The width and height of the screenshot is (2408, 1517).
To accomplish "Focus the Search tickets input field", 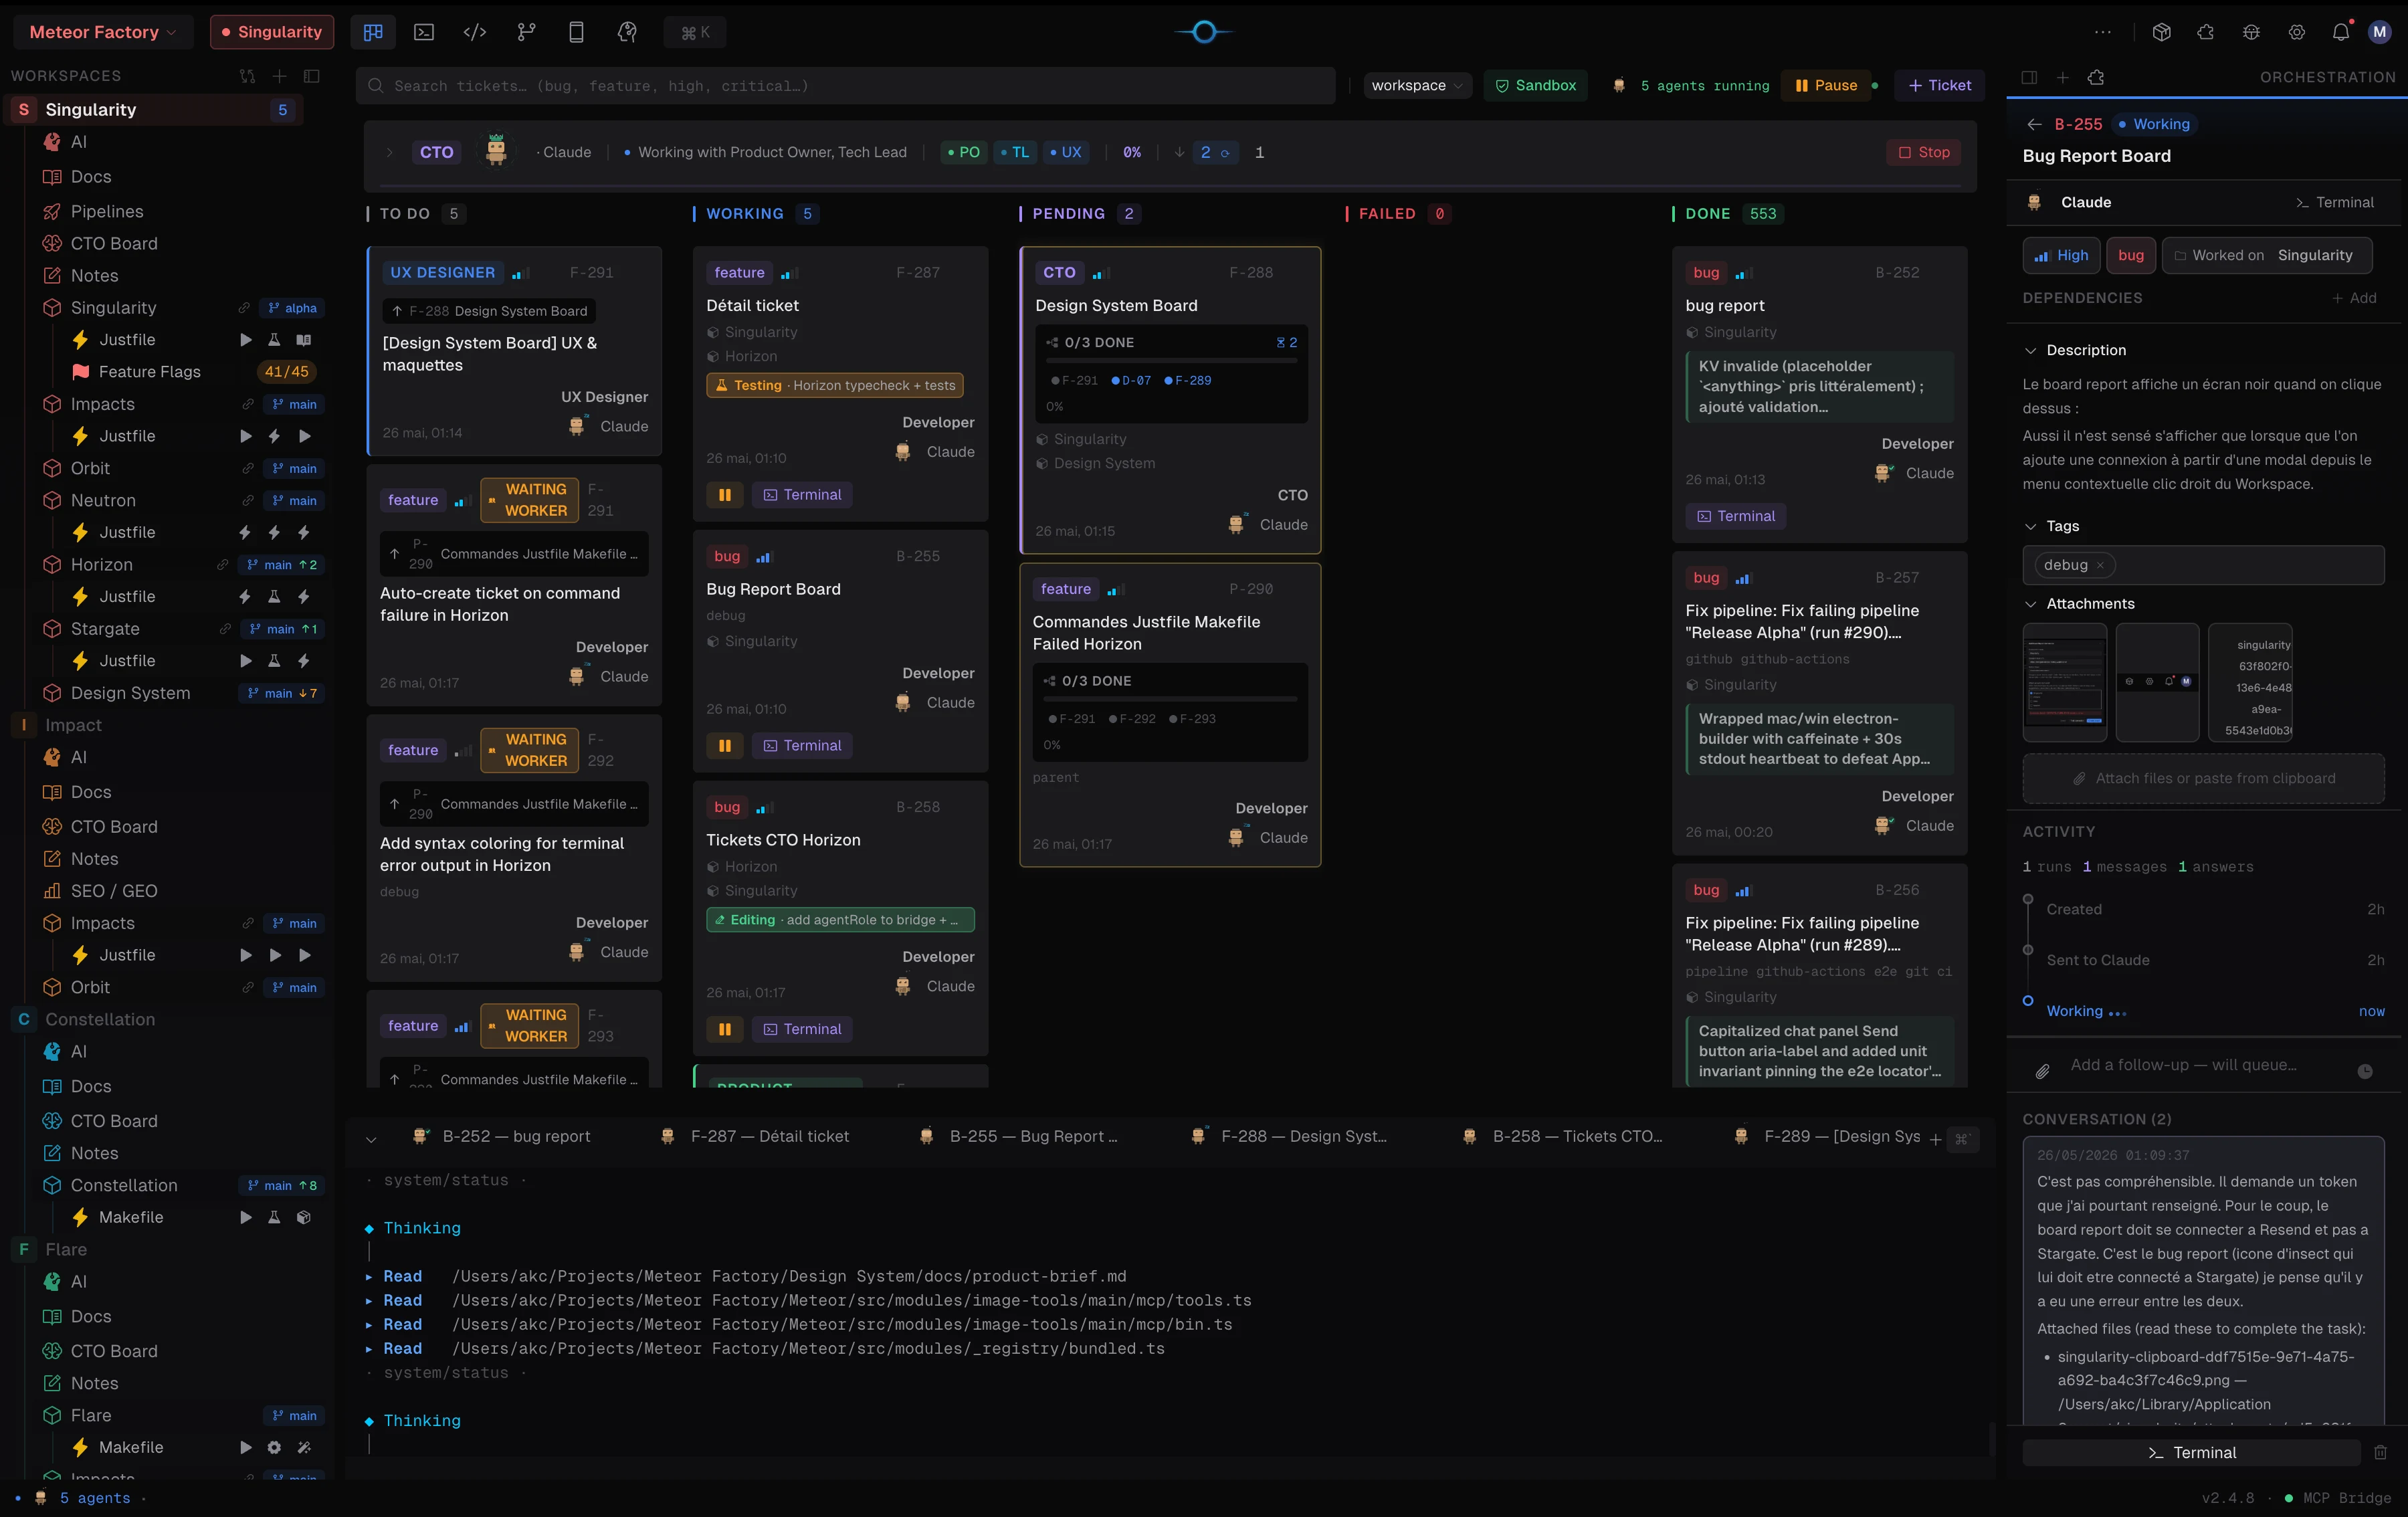I will point(846,86).
